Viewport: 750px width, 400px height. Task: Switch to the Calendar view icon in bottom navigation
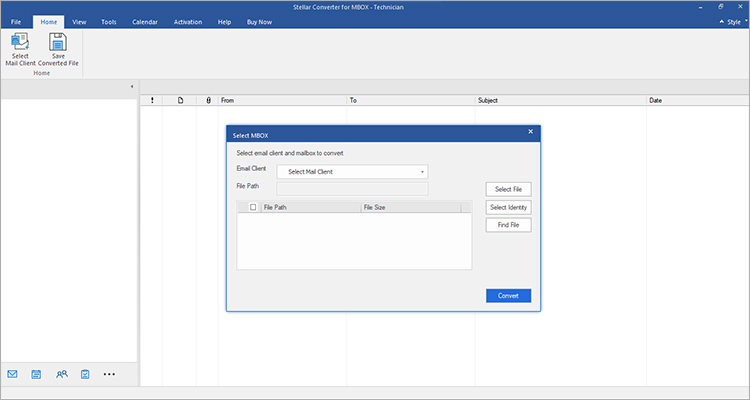37,374
